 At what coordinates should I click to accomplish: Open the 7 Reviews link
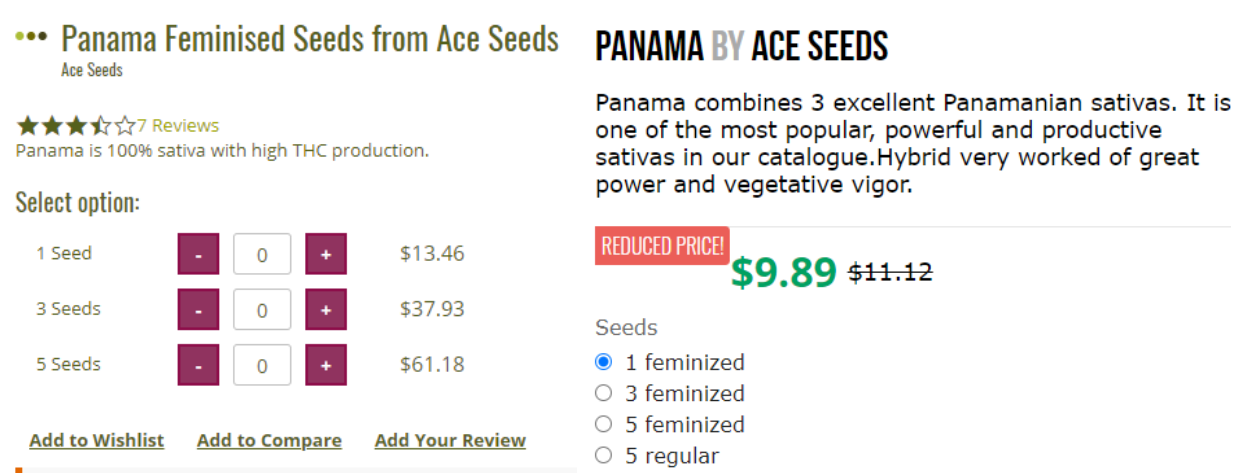[178, 126]
